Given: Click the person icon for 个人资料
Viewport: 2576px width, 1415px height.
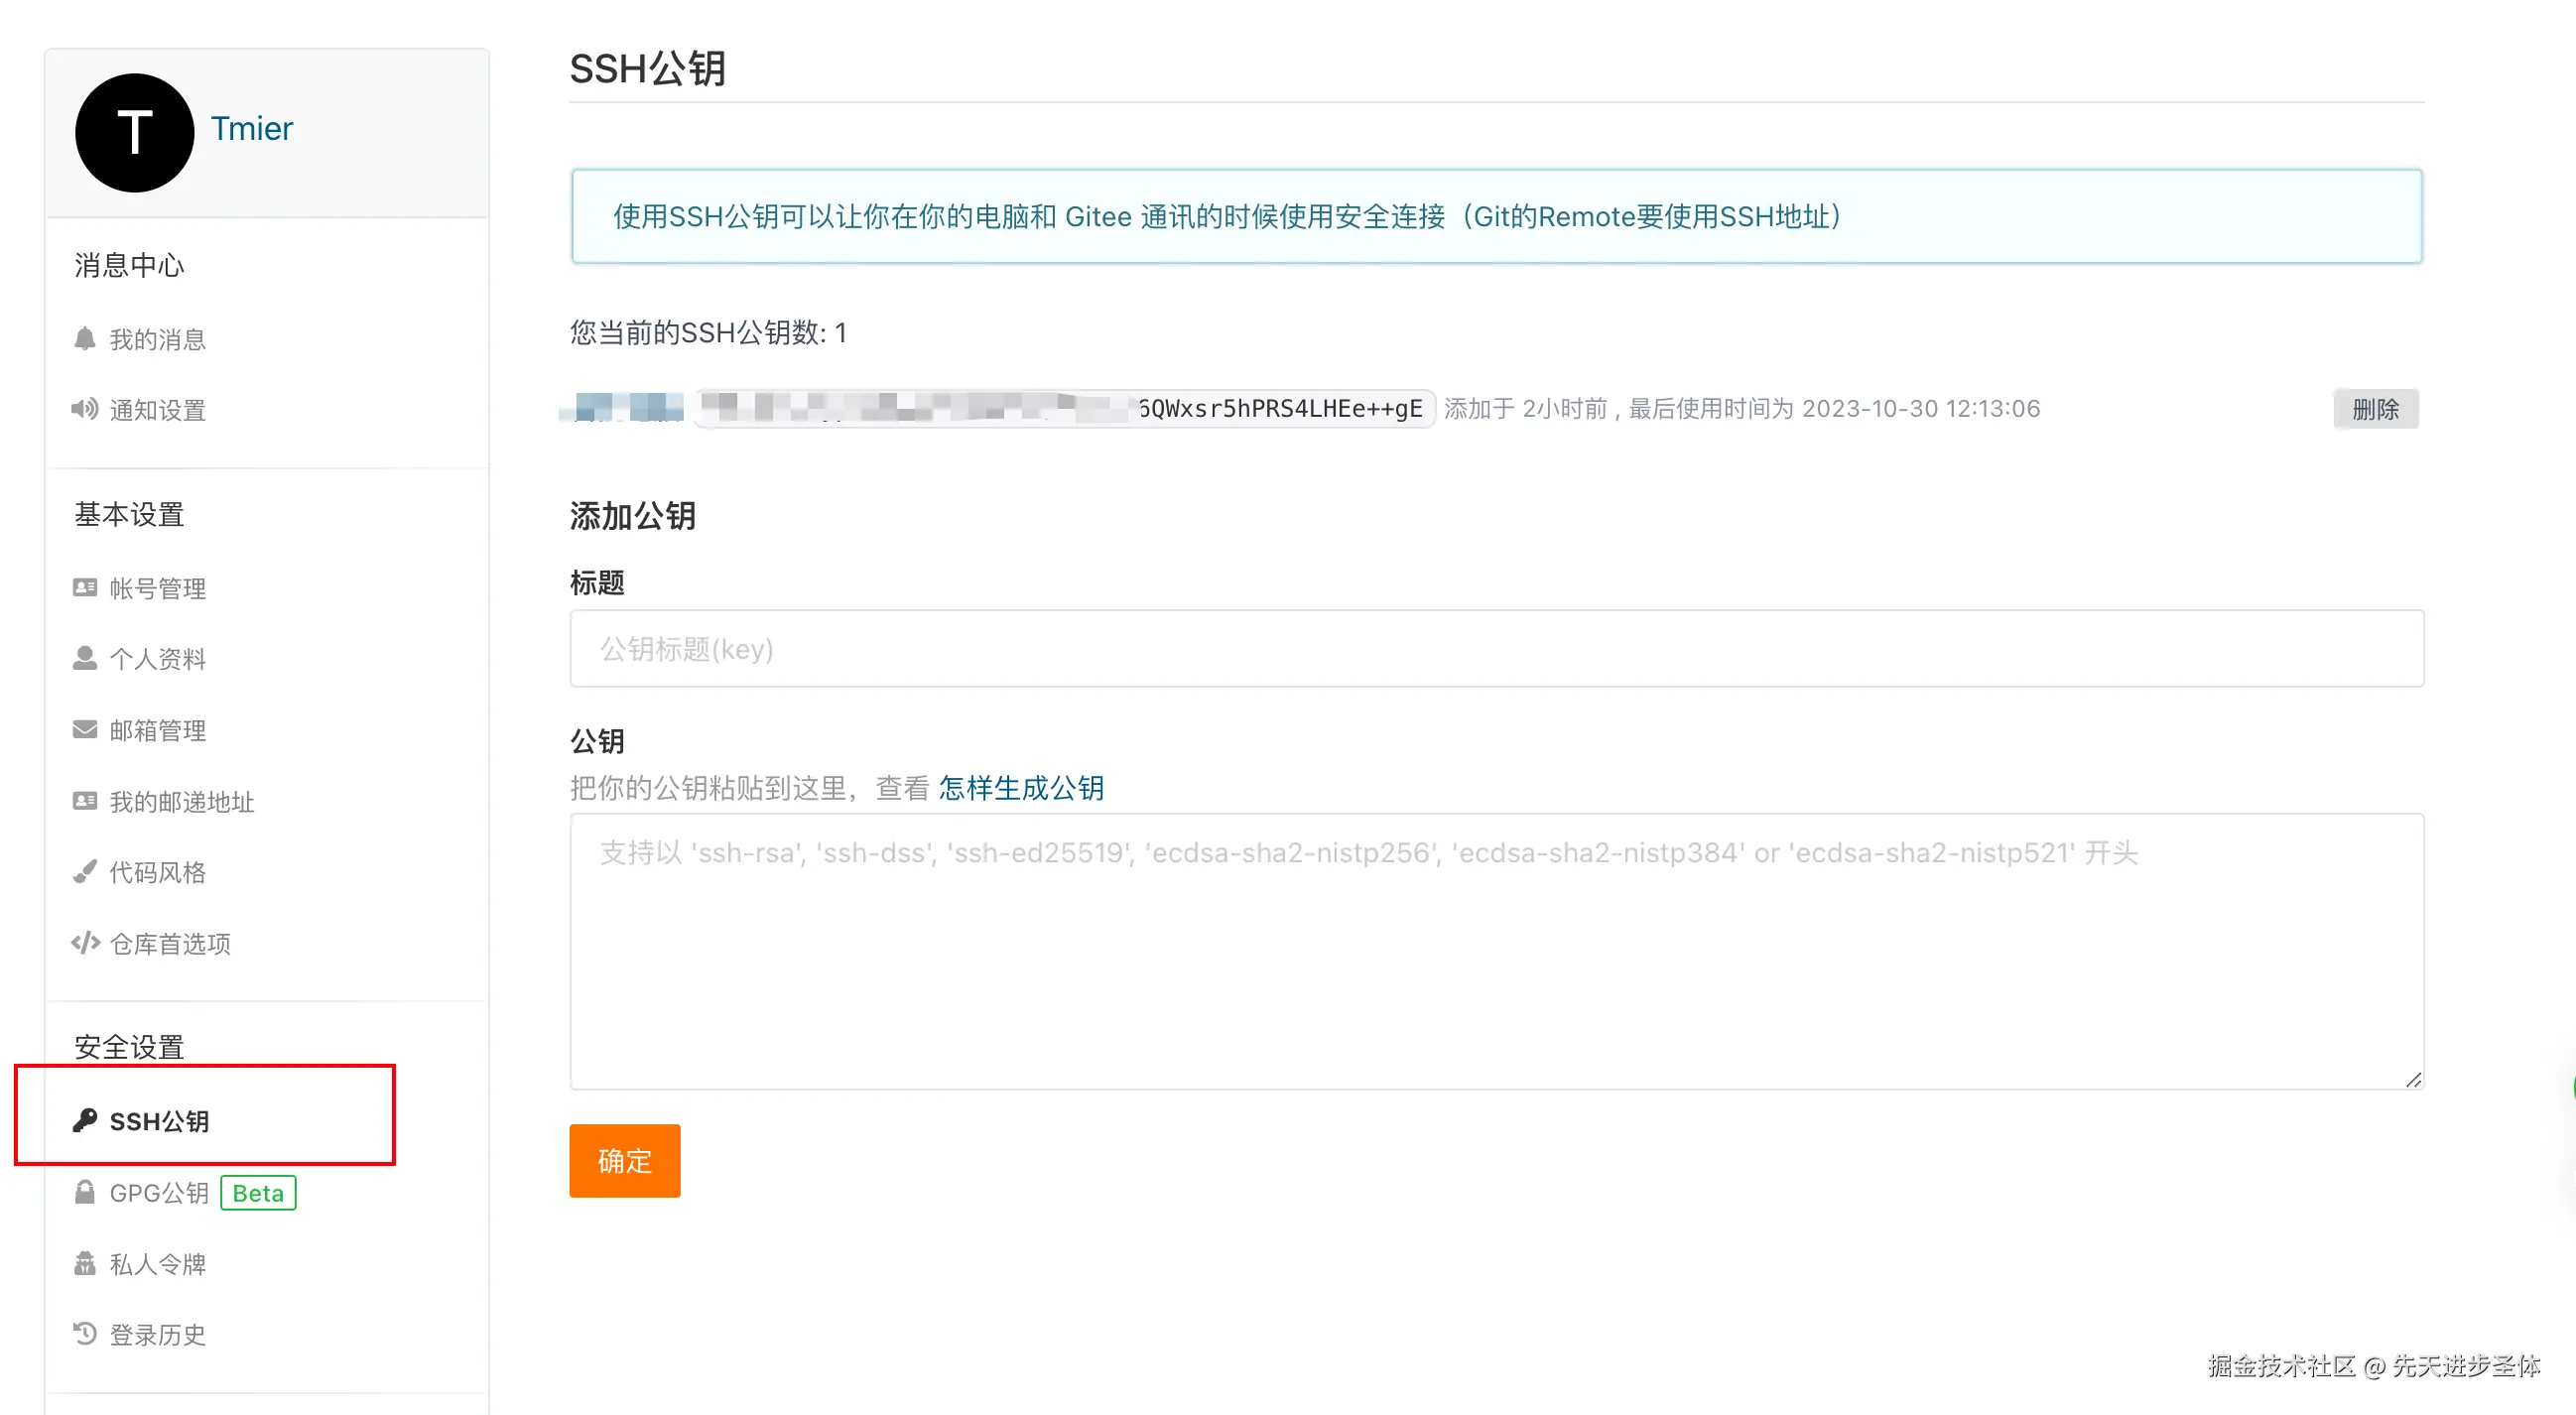Looking at the screenshot, I should [x=85, y=658].
